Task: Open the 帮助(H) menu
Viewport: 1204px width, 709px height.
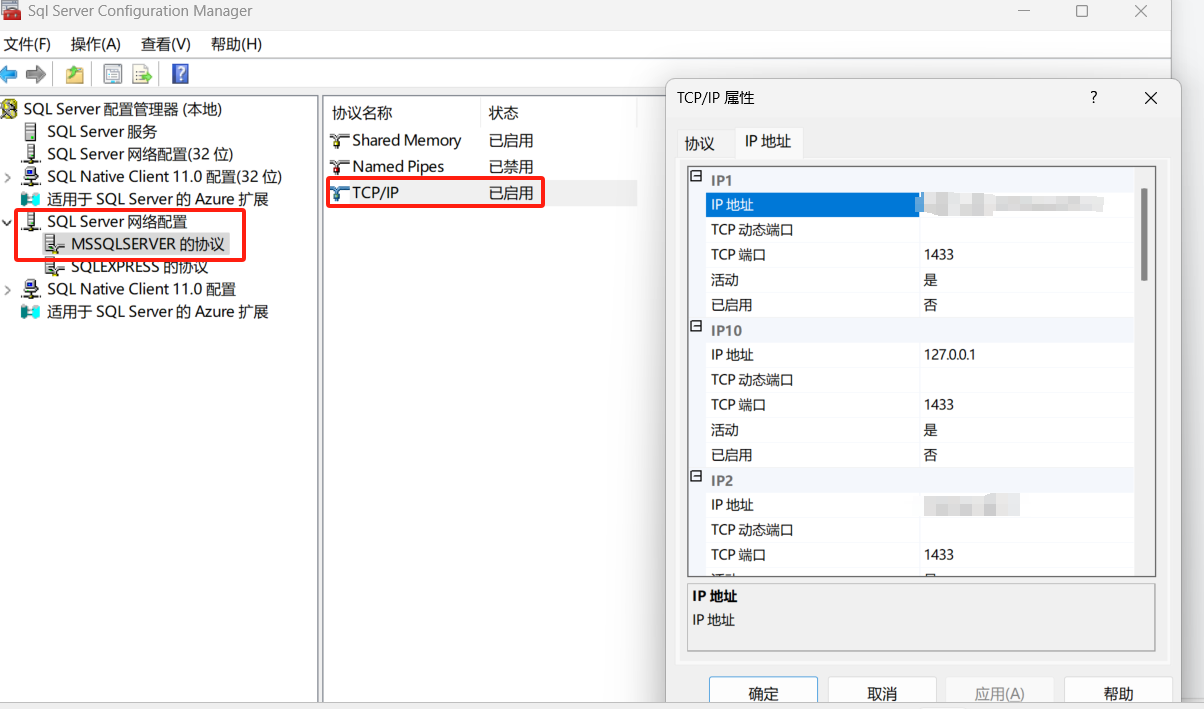Action: [236, 44]
